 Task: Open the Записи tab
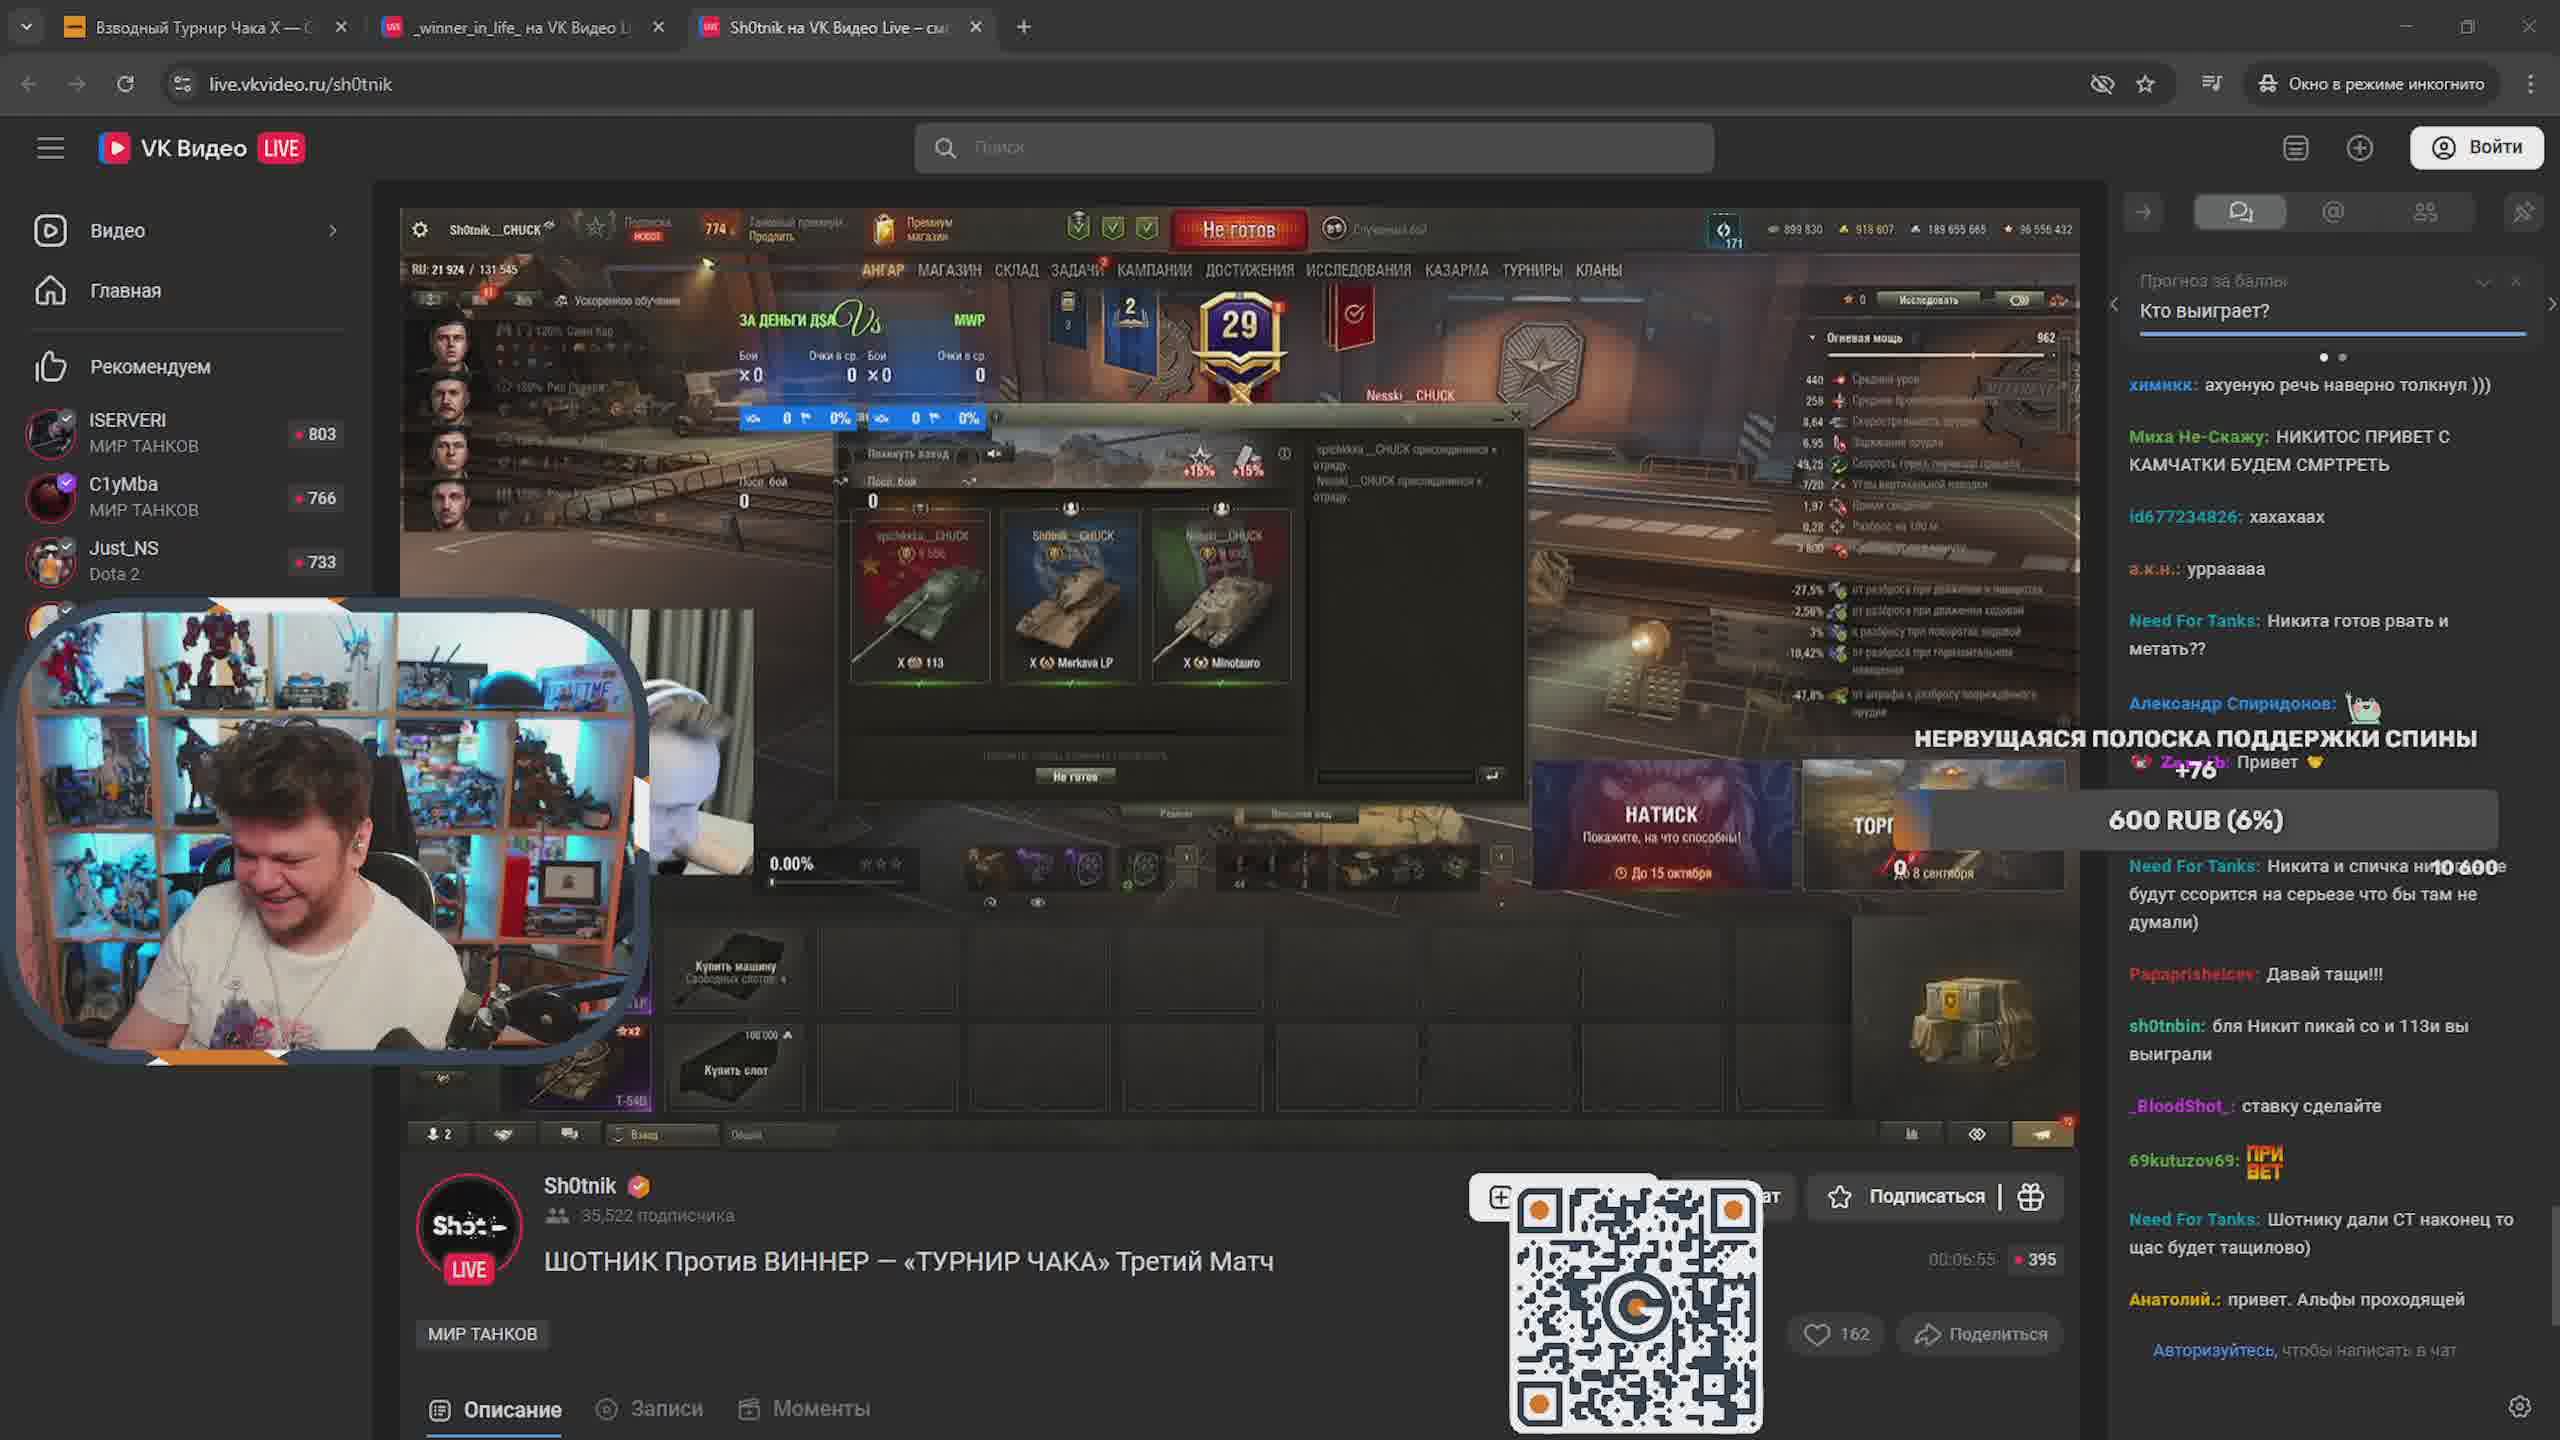[650, 1409]
